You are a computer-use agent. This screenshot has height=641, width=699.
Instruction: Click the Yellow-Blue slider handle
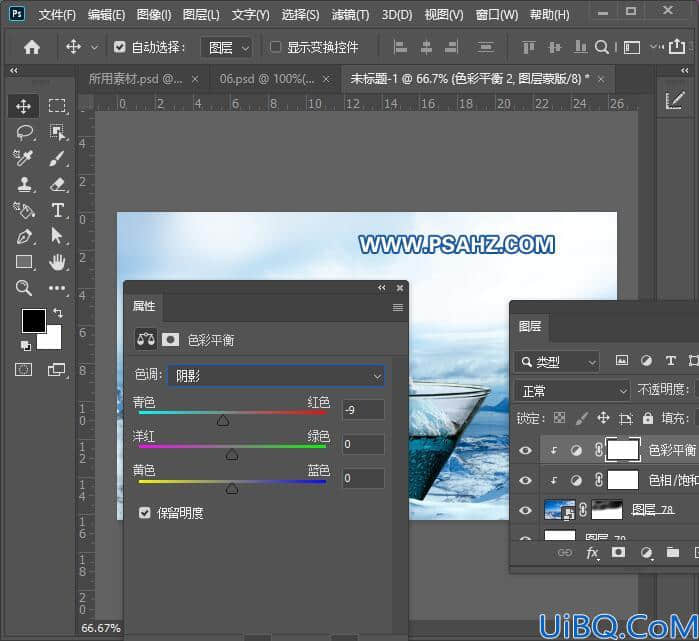pyautogui.click(x=232, y=489)
